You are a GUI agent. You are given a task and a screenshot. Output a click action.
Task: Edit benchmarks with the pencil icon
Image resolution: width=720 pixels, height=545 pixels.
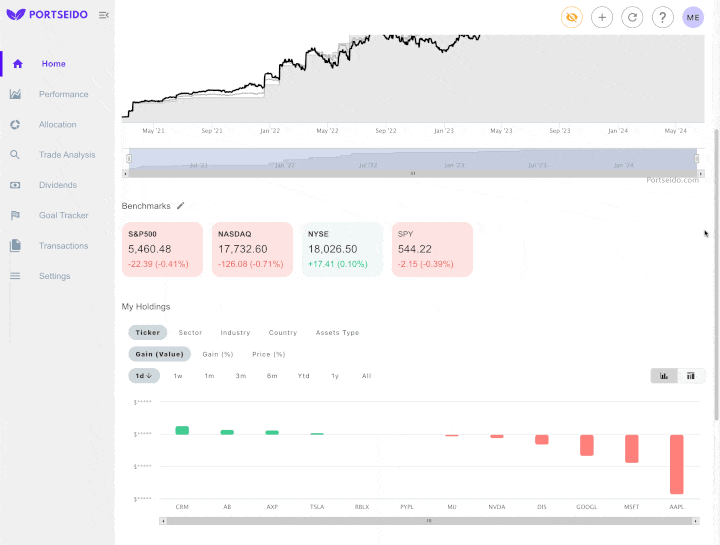(x=181, y=206)
